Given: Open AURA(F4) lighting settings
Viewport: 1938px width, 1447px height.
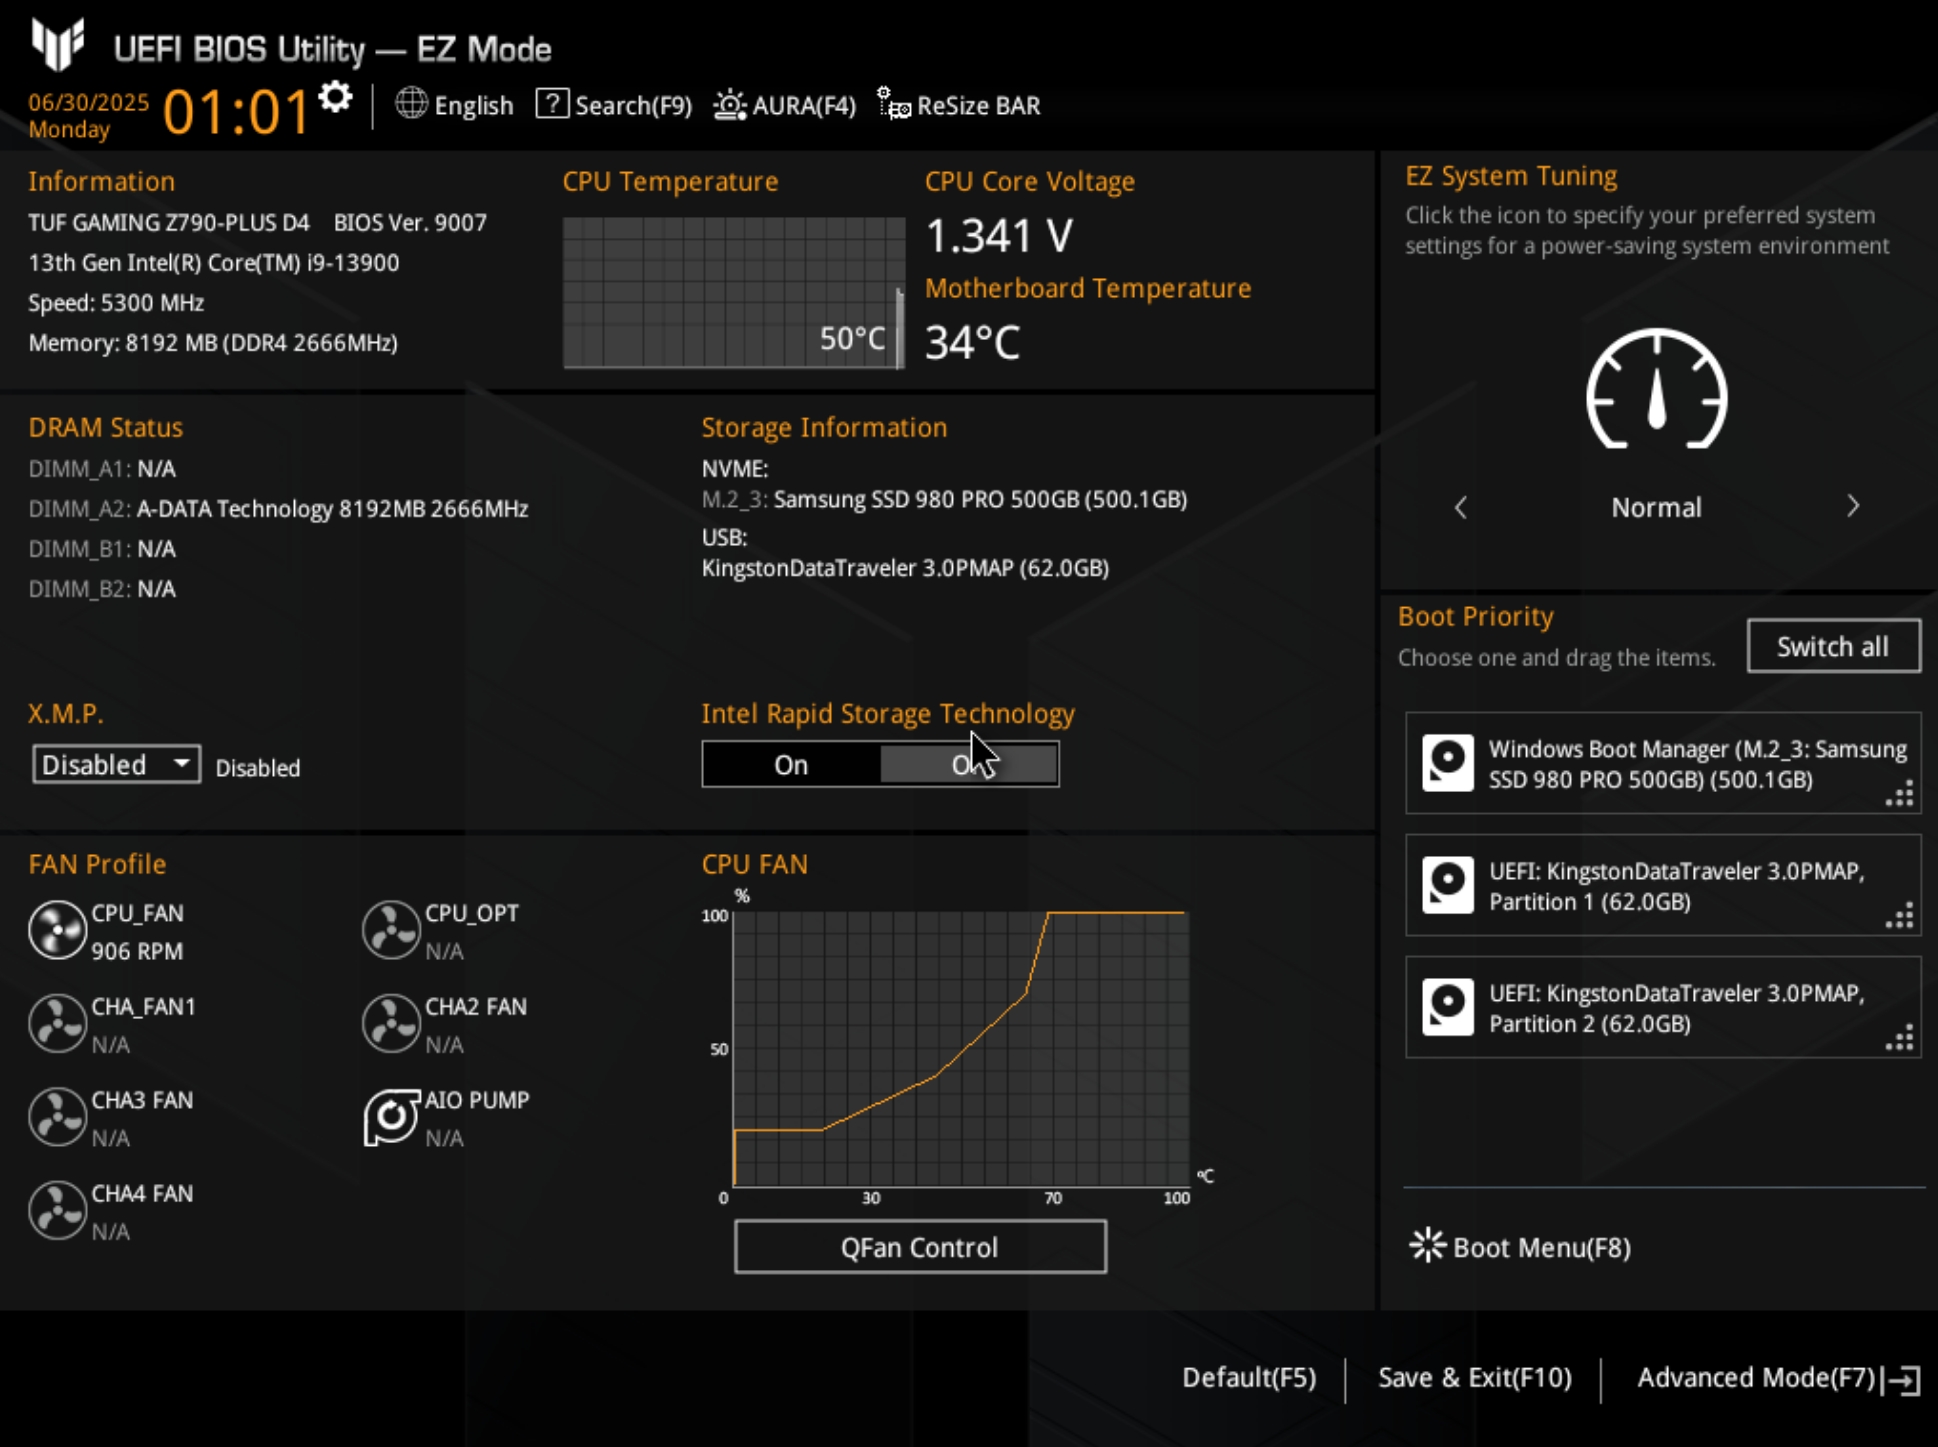Looking at the screenshot, I should pos(785,105).
